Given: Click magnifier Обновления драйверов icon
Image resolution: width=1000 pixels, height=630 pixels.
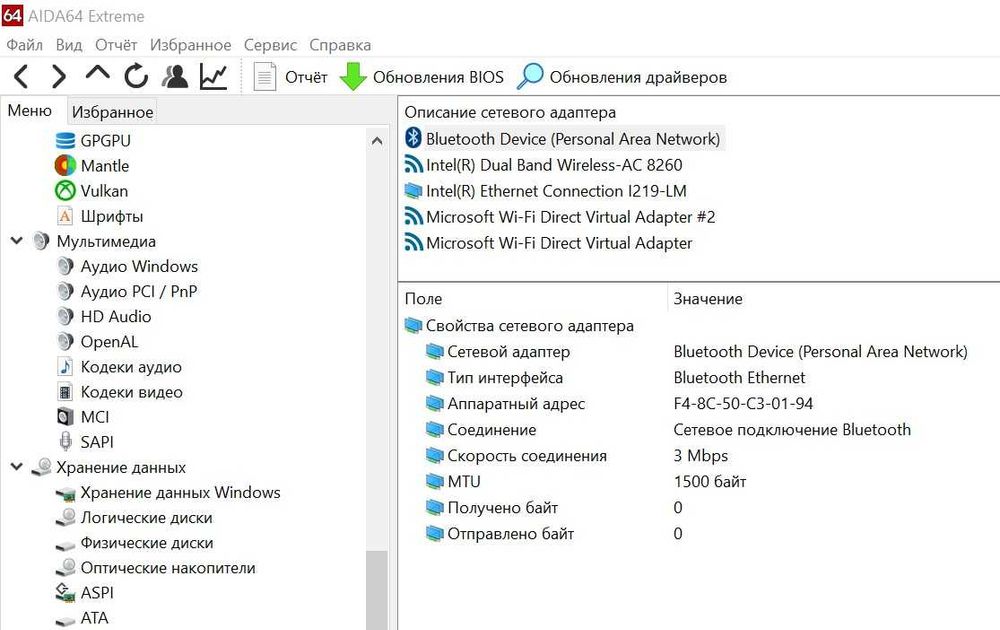Looking at the screenshot, I should click(530, 77).
